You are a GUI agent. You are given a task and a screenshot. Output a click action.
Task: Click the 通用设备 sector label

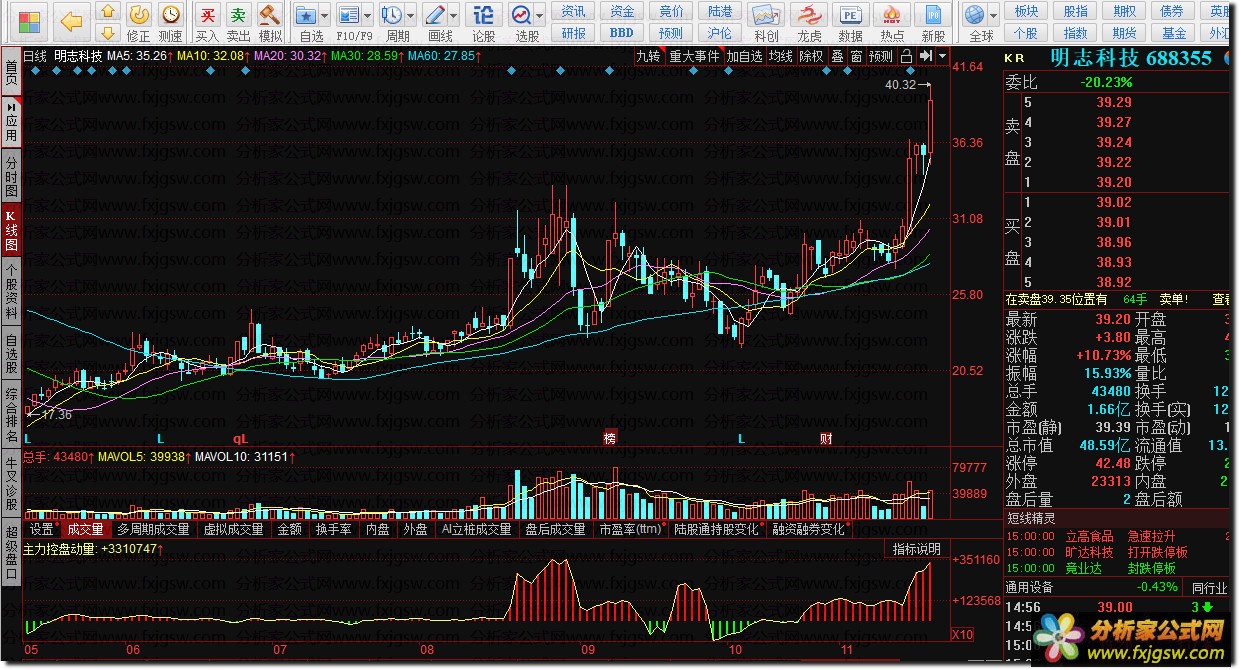coord(1031,586)
